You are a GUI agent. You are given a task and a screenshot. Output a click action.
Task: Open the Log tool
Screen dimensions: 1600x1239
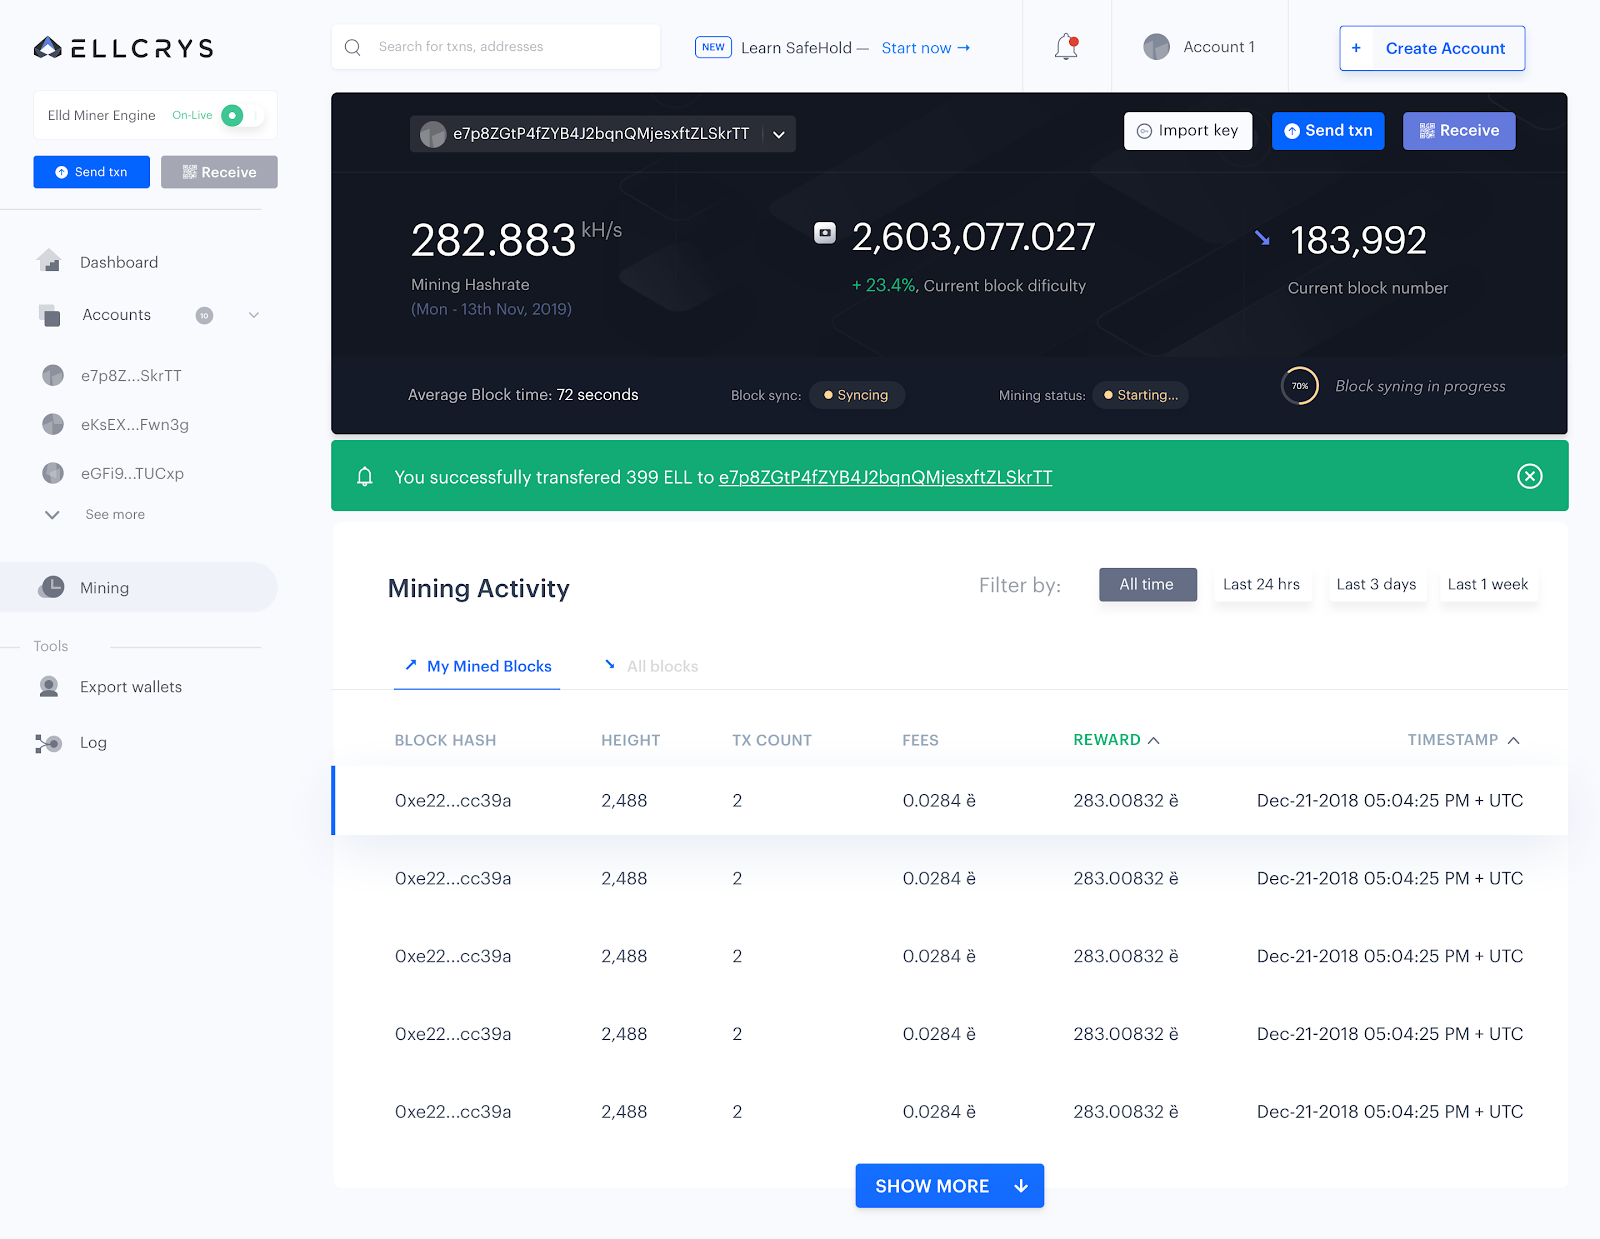[x=93, y=742]
